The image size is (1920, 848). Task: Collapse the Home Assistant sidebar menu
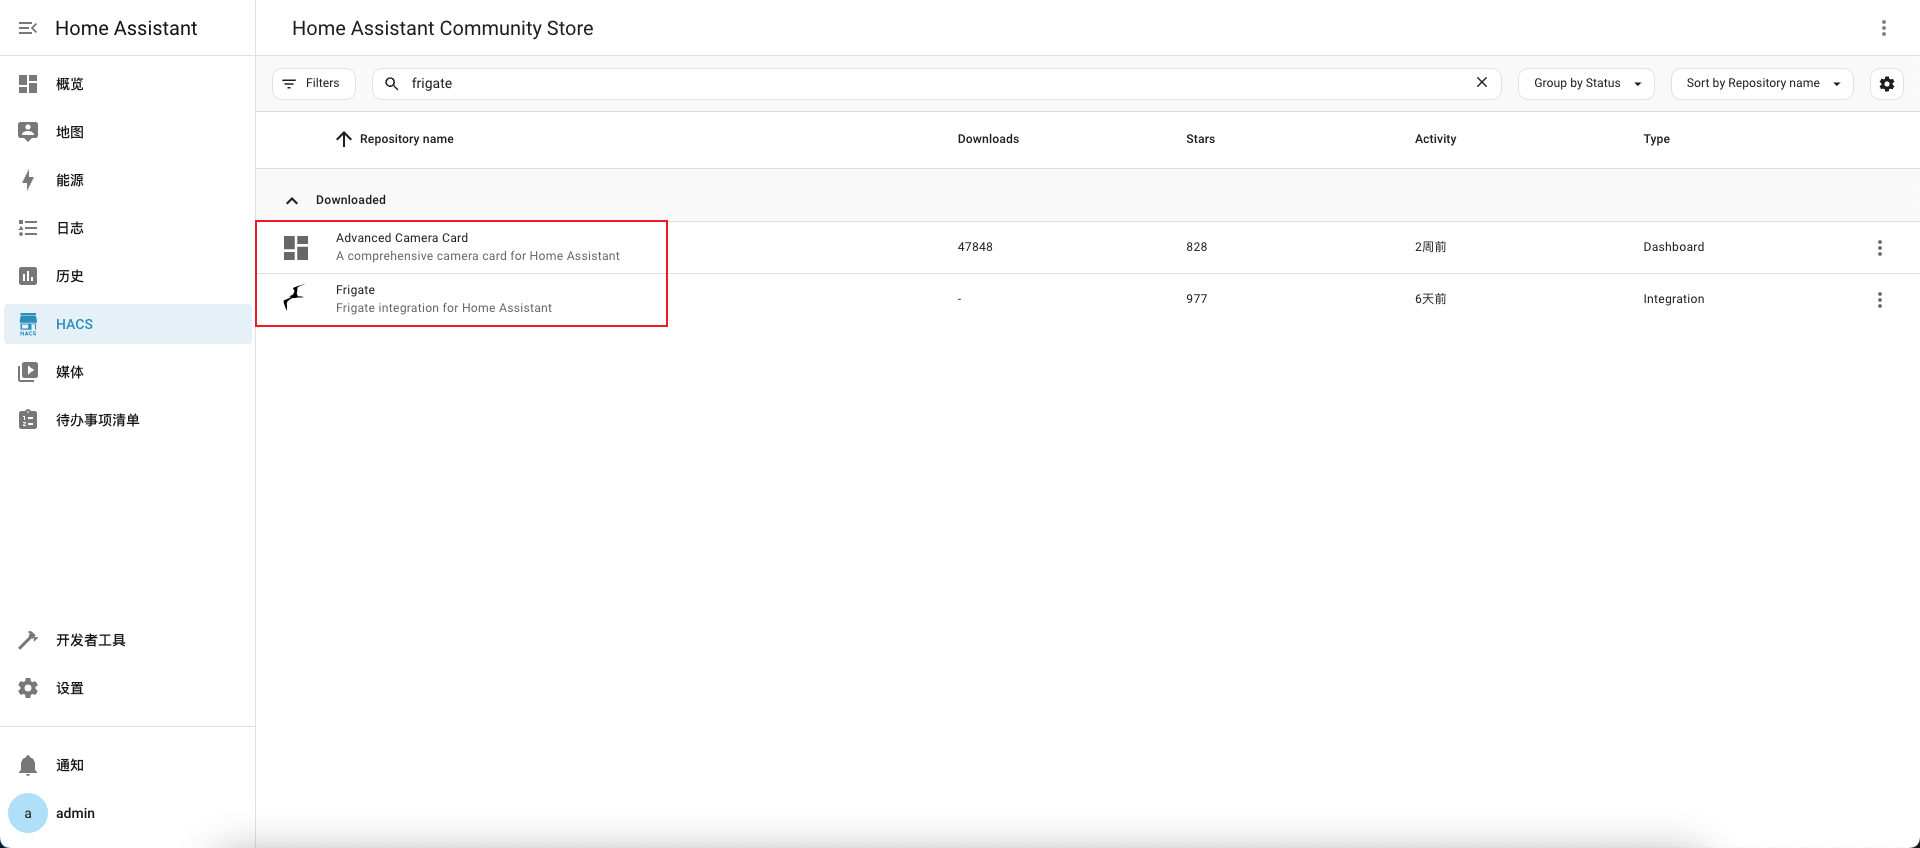click(x=28, y=28)
